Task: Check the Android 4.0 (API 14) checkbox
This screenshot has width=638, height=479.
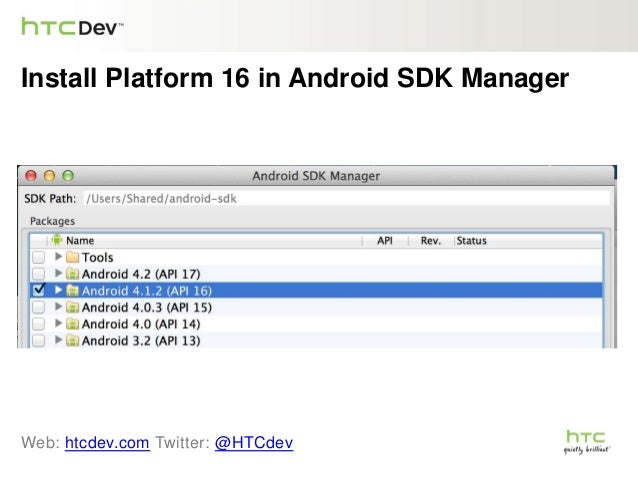Action: (x=39, y=324)
